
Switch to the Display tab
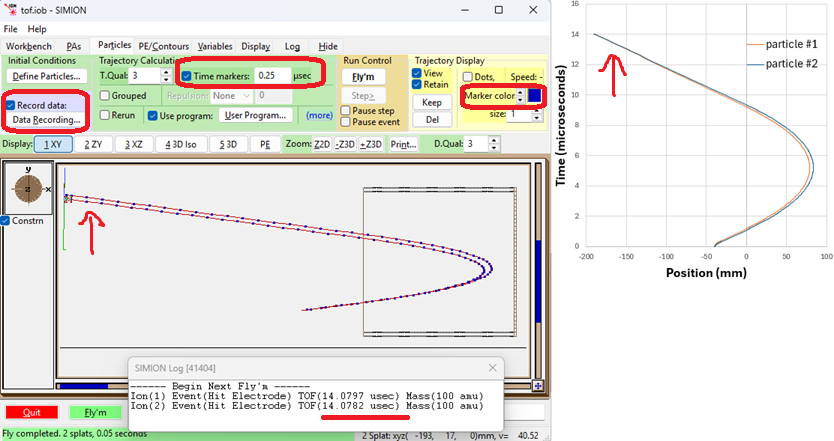(x=255, y=46)
